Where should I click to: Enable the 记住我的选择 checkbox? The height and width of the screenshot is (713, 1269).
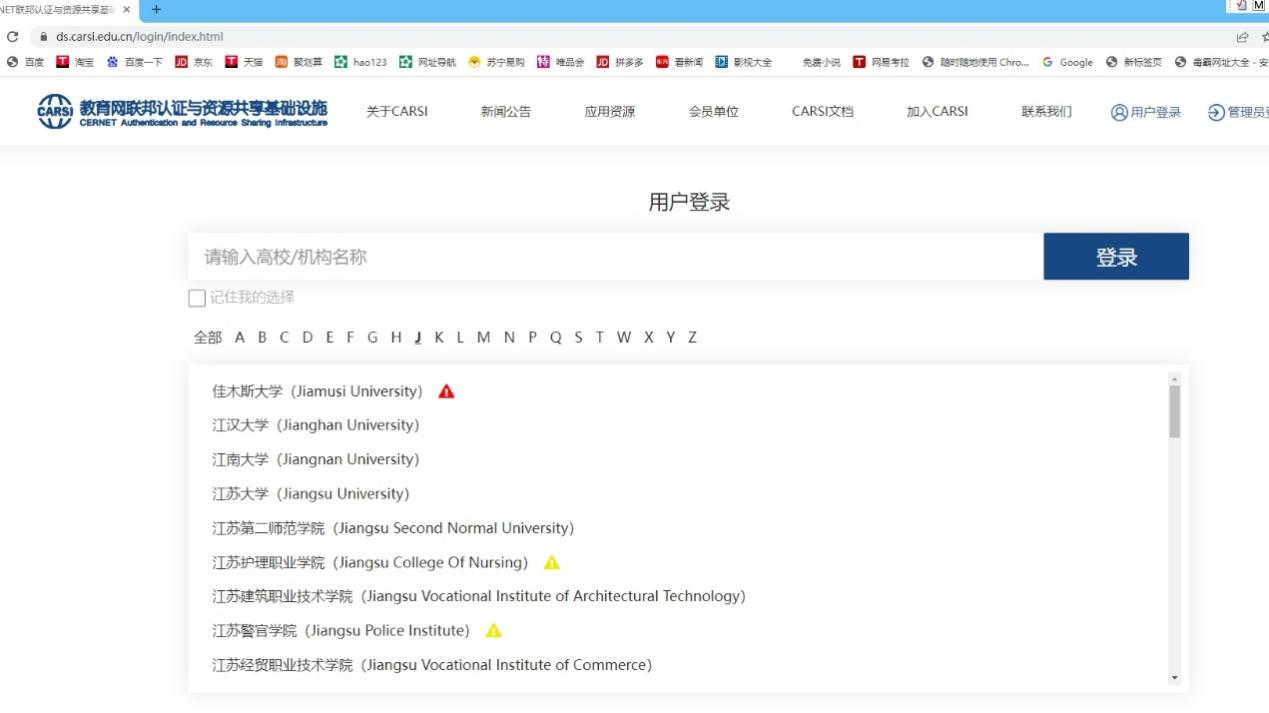(x=197, y=298)
